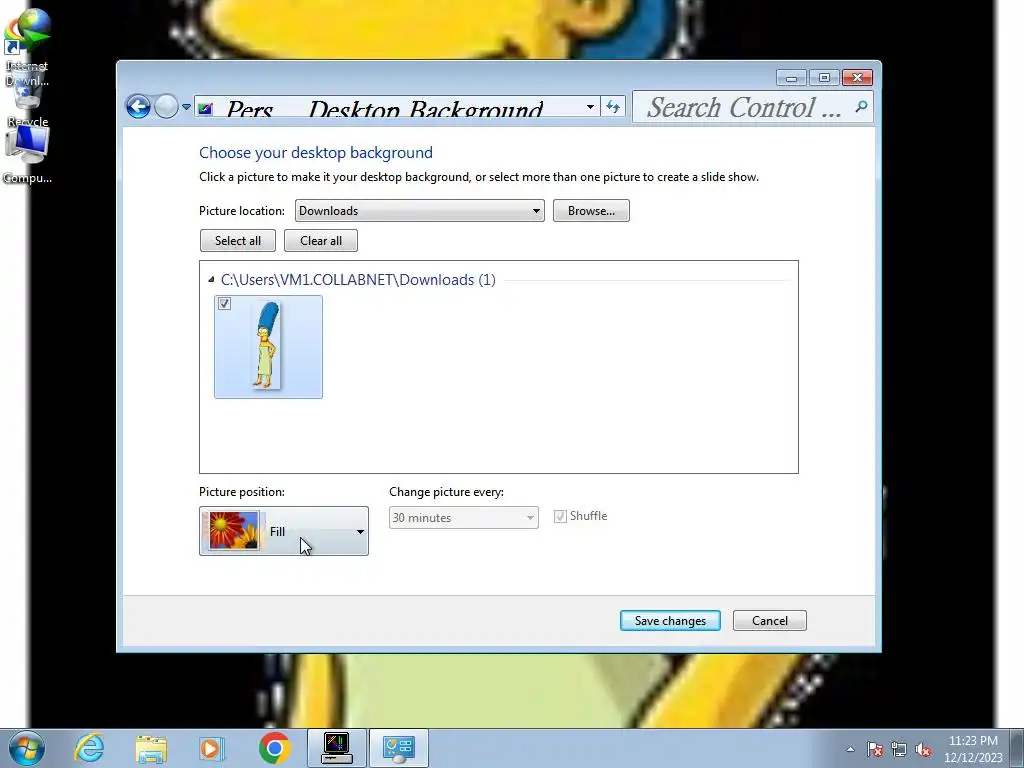Click the Control Panel taskbar icon

pos(399,748)
